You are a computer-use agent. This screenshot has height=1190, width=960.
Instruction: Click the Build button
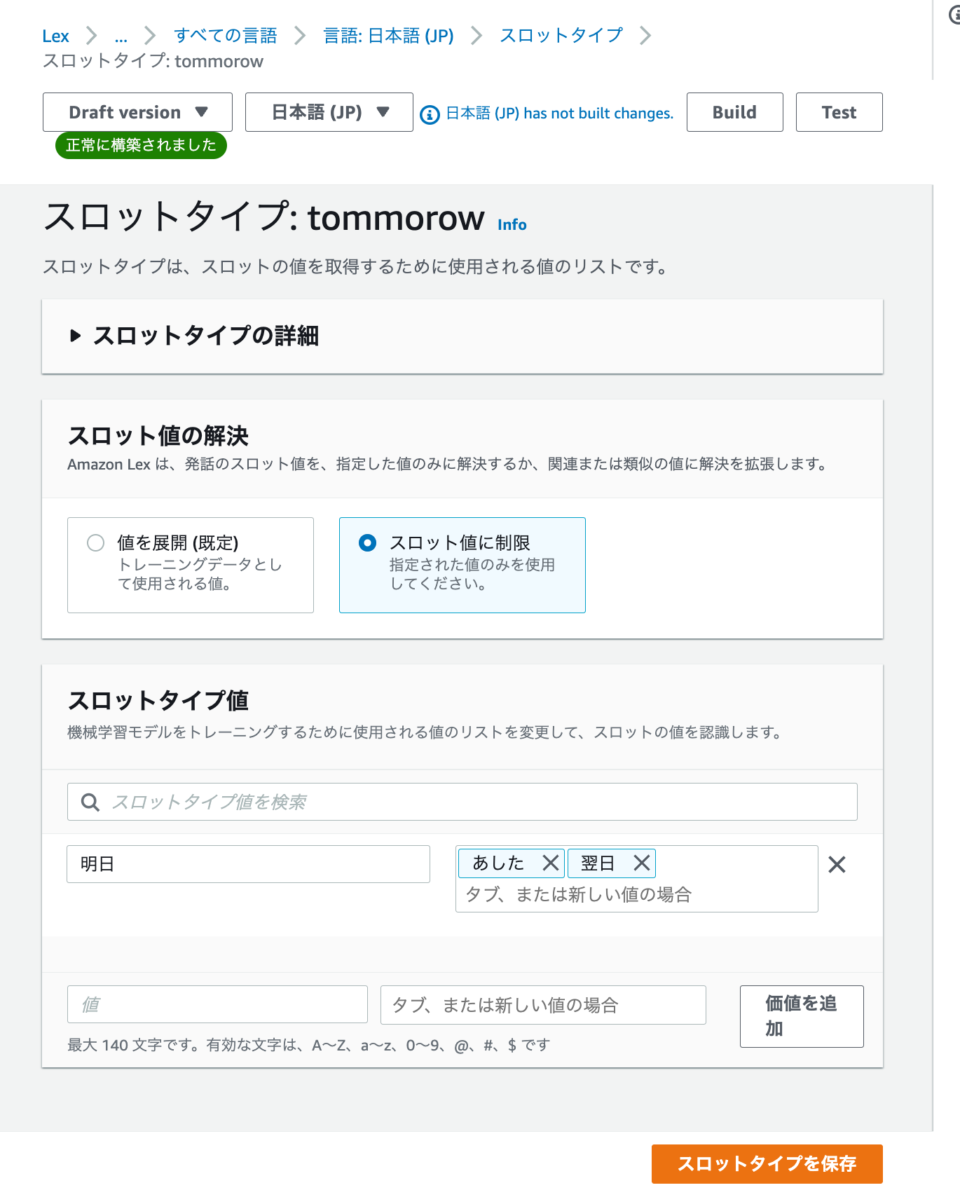[x=734, y=112]
